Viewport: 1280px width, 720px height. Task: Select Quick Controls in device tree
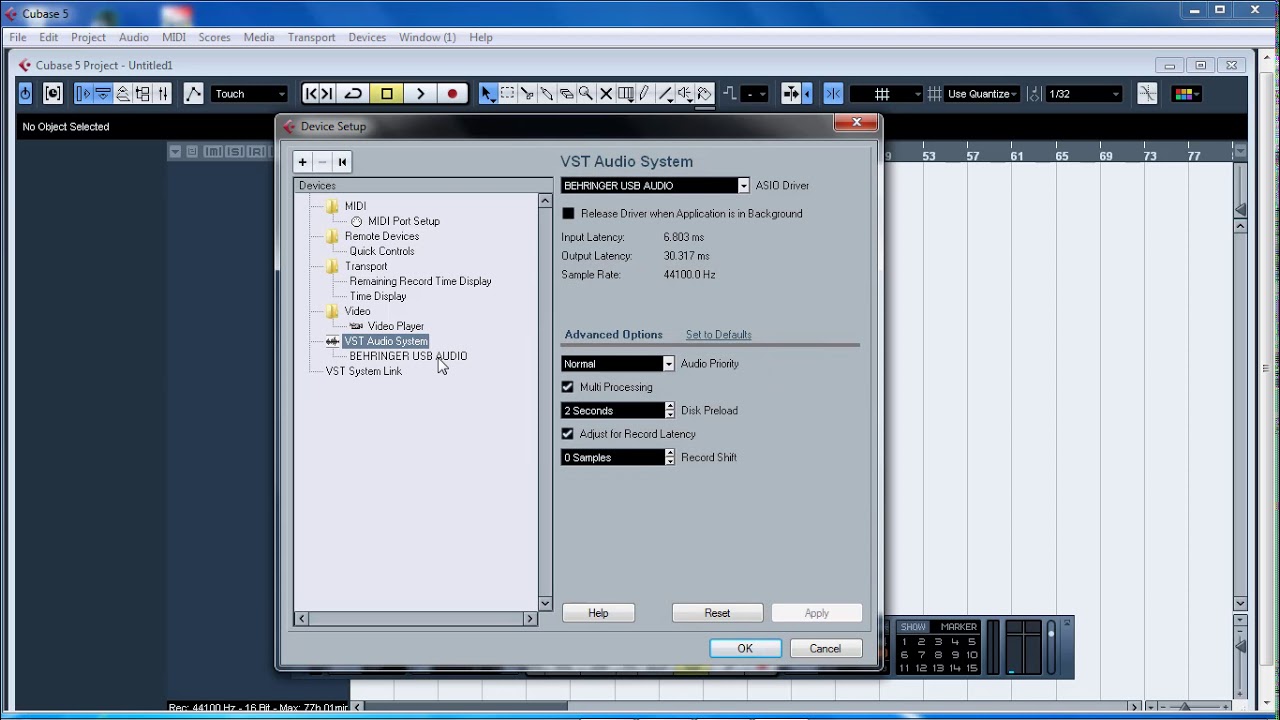coord(381,251)
